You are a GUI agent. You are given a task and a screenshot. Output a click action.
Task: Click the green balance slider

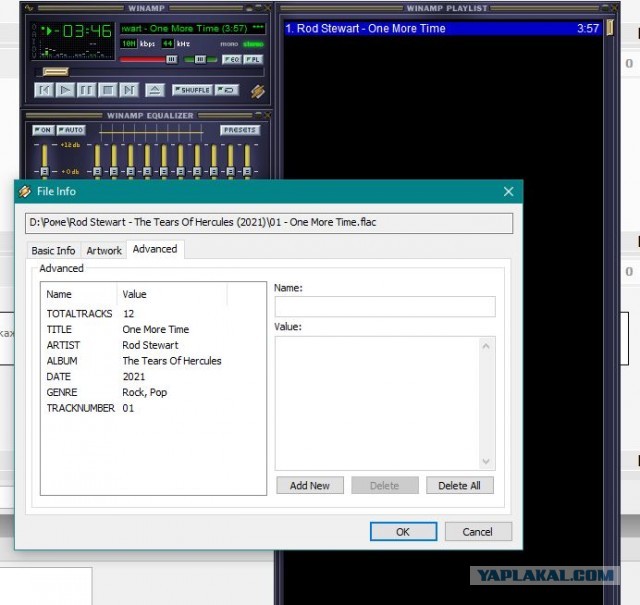point(200,60)
